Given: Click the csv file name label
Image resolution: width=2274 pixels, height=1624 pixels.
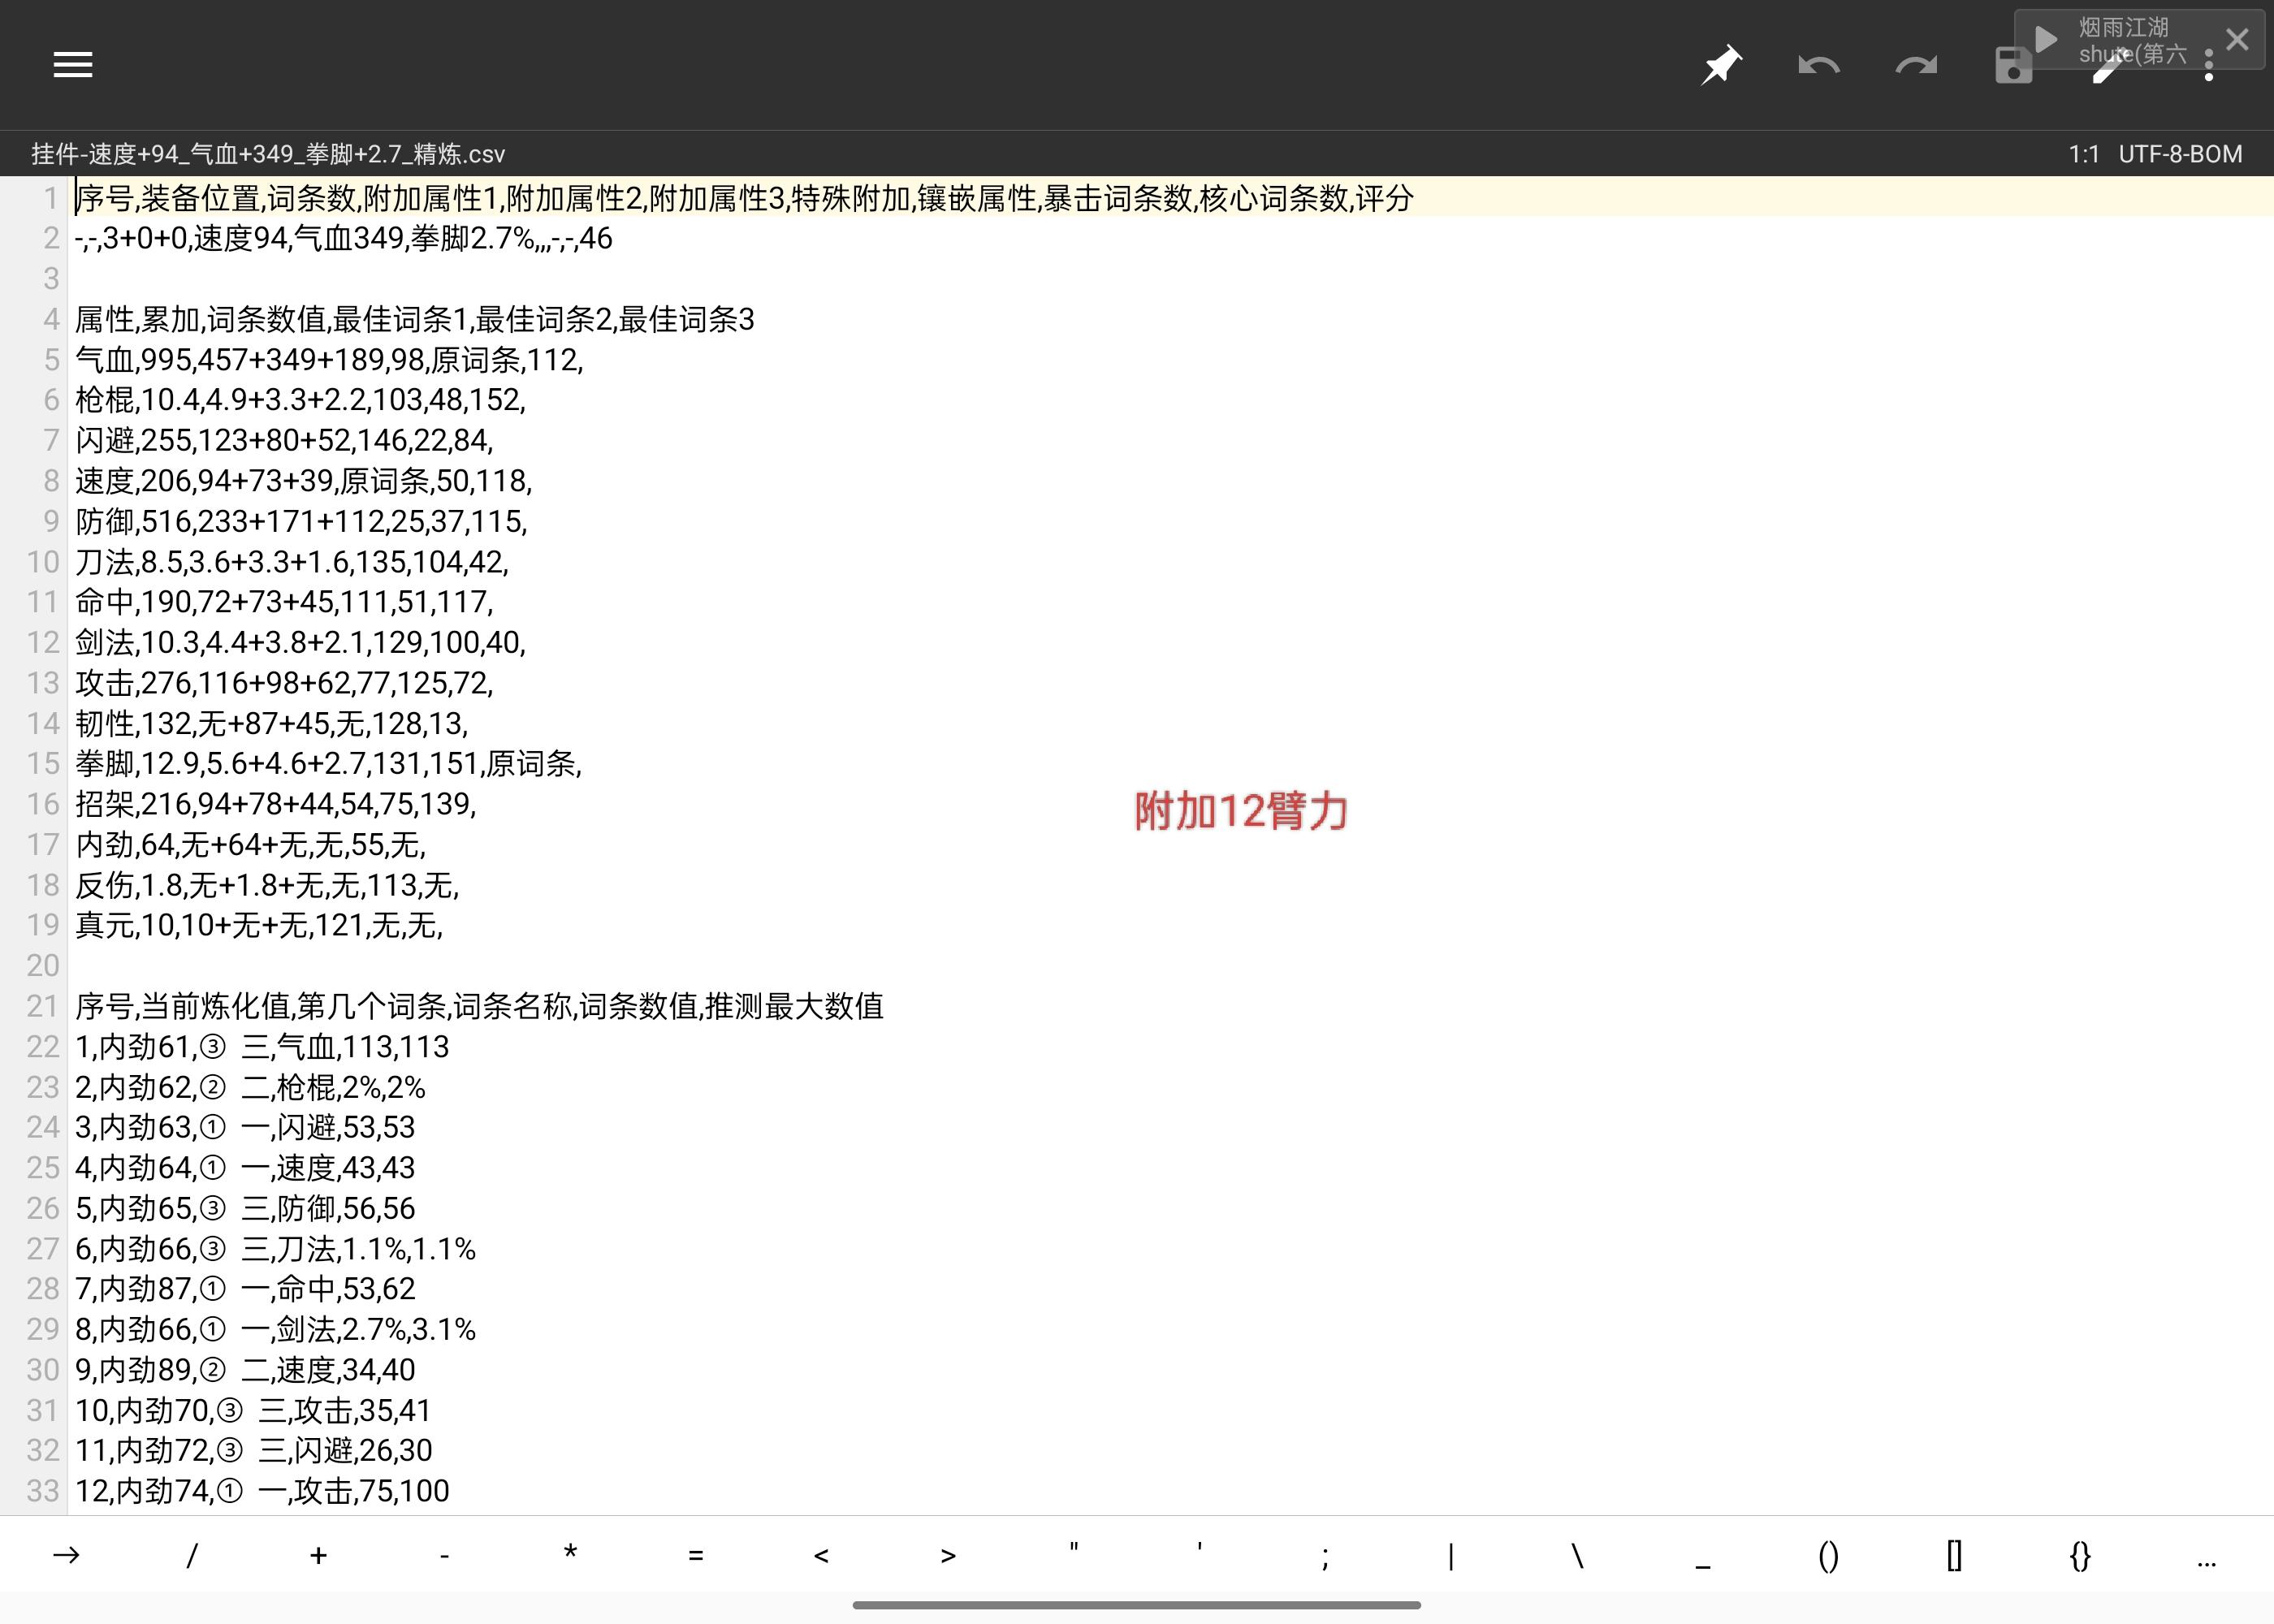Looking at the screenshot, I should click(x=268, y=154).
